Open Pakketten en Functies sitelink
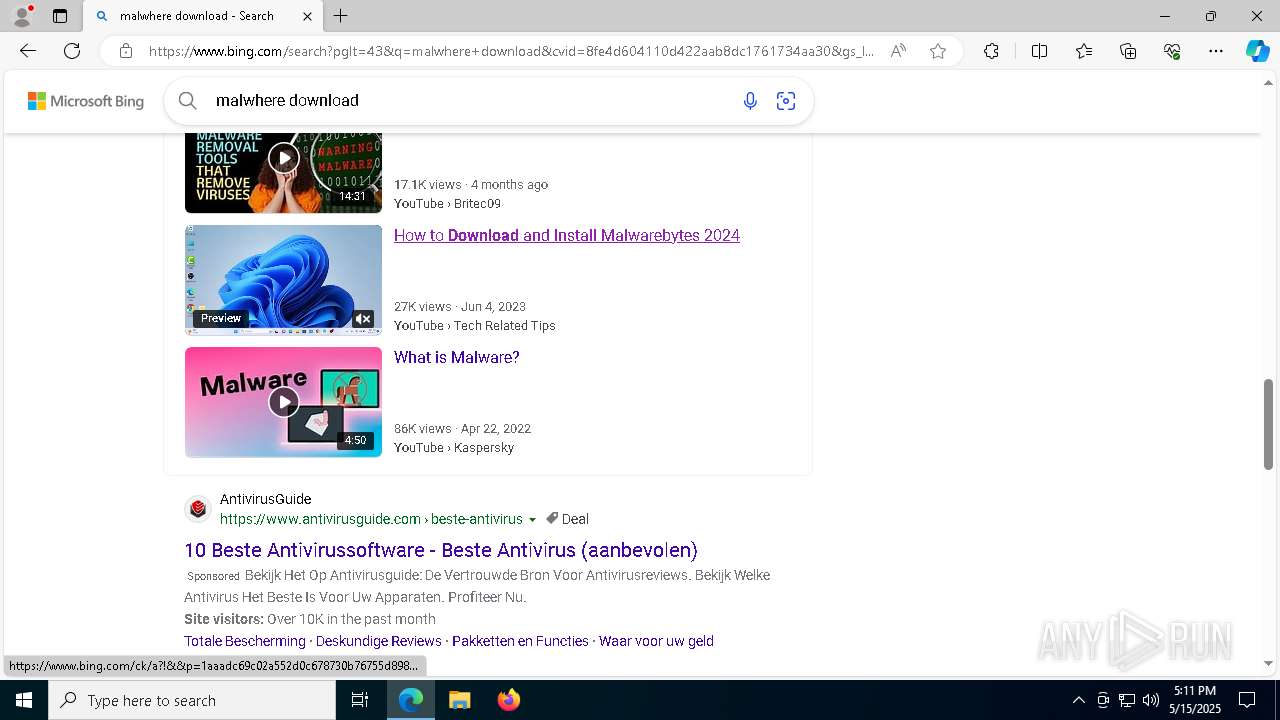This screenshot has width=1280, height=720. 520,641
